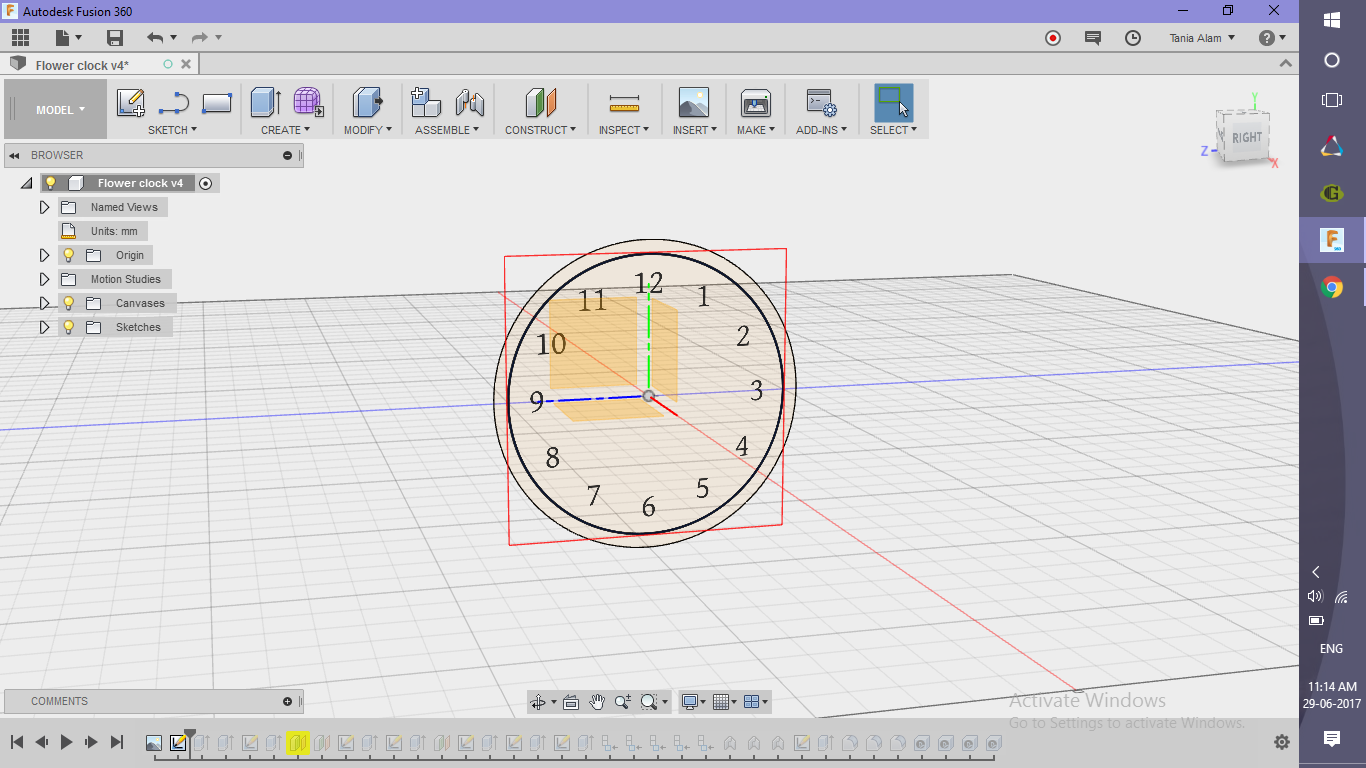Expand the Comments panel with plus icon
Screen dimensions: 1366x768
[288, 701]
